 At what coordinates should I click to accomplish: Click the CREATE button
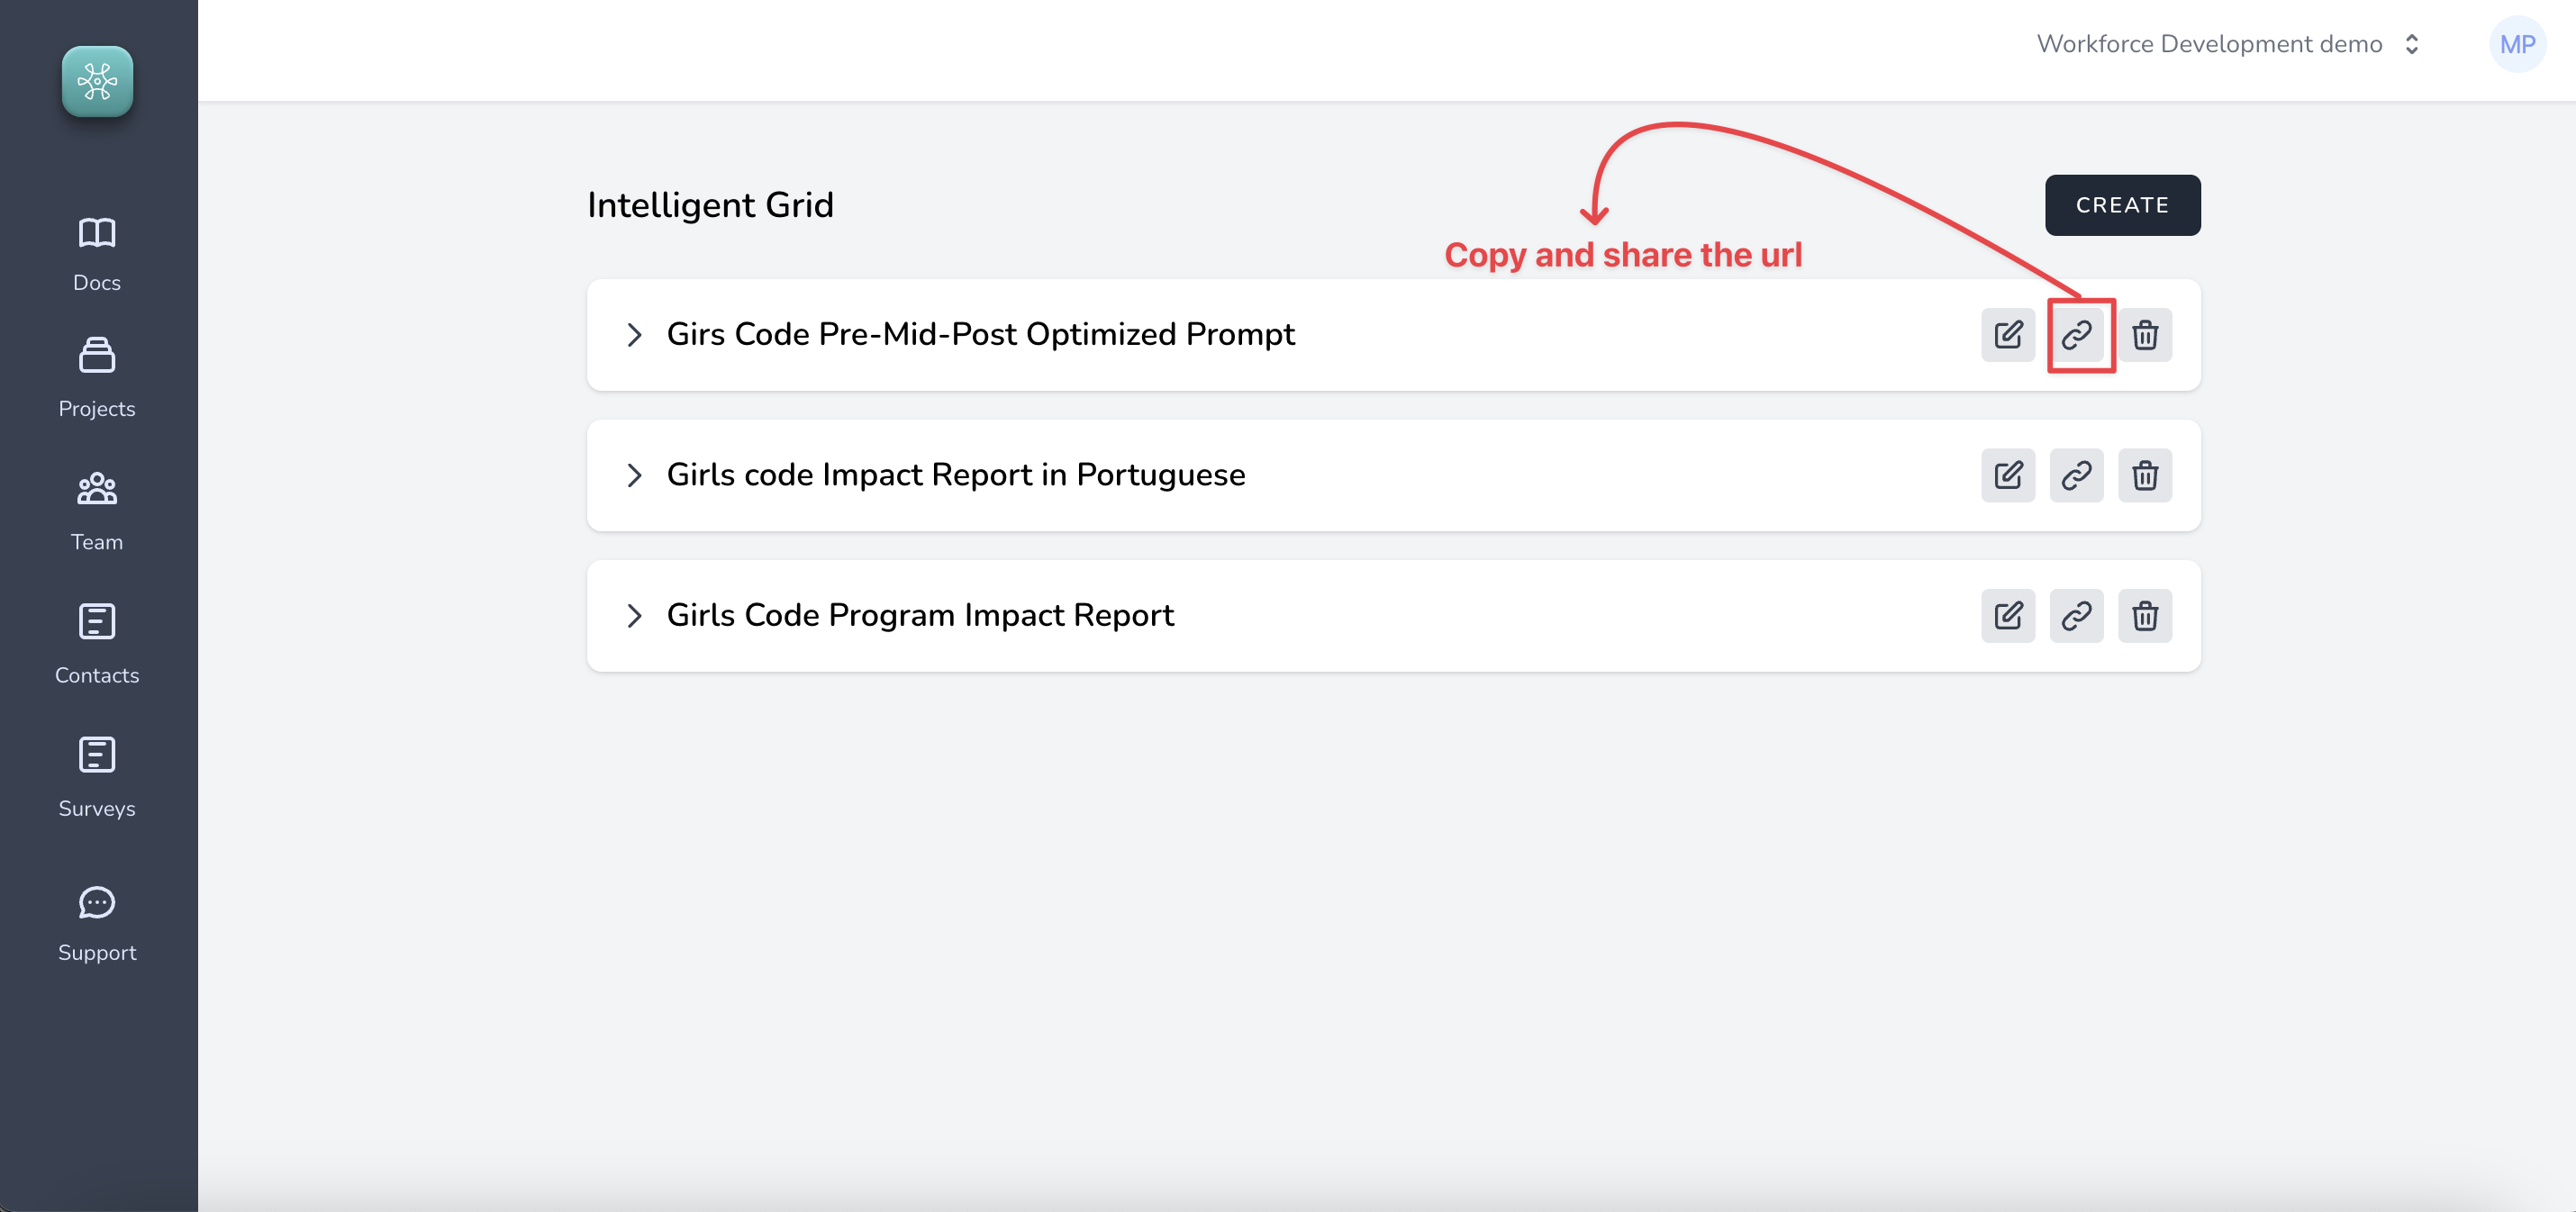coord(2122,205)
